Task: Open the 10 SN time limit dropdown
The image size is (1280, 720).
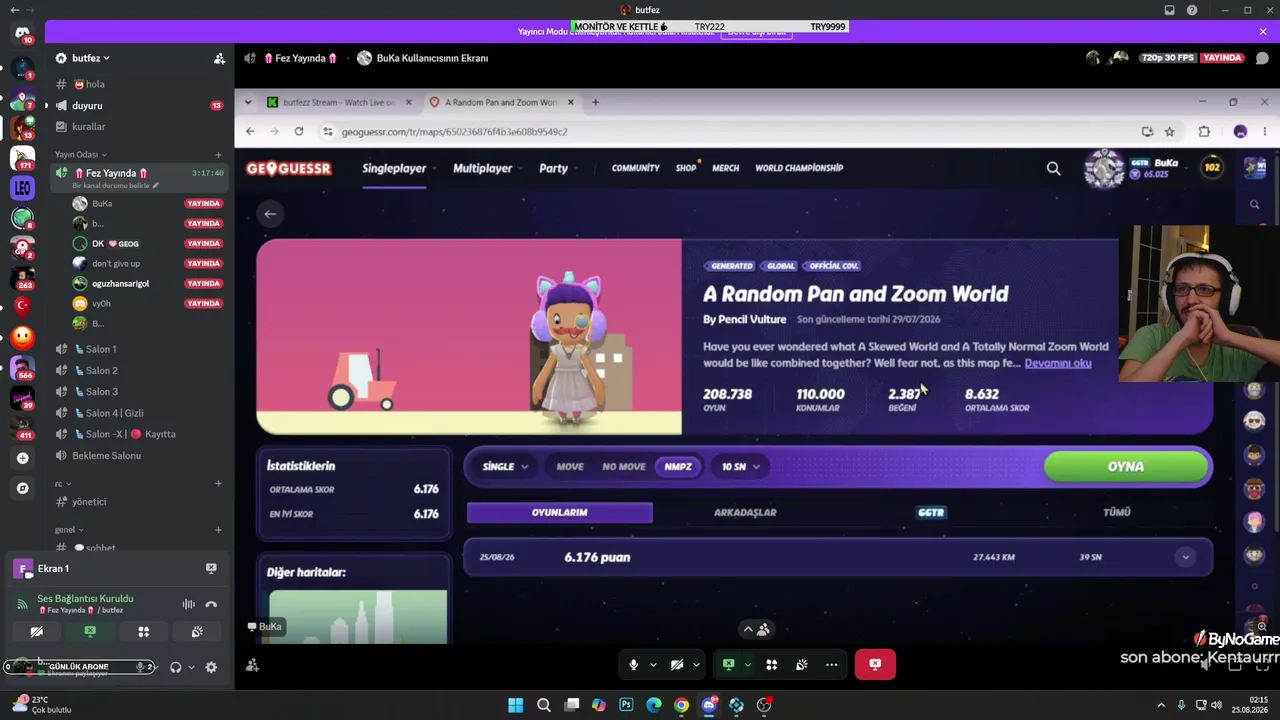Action: pyautogui.click(x=741, y=467)
